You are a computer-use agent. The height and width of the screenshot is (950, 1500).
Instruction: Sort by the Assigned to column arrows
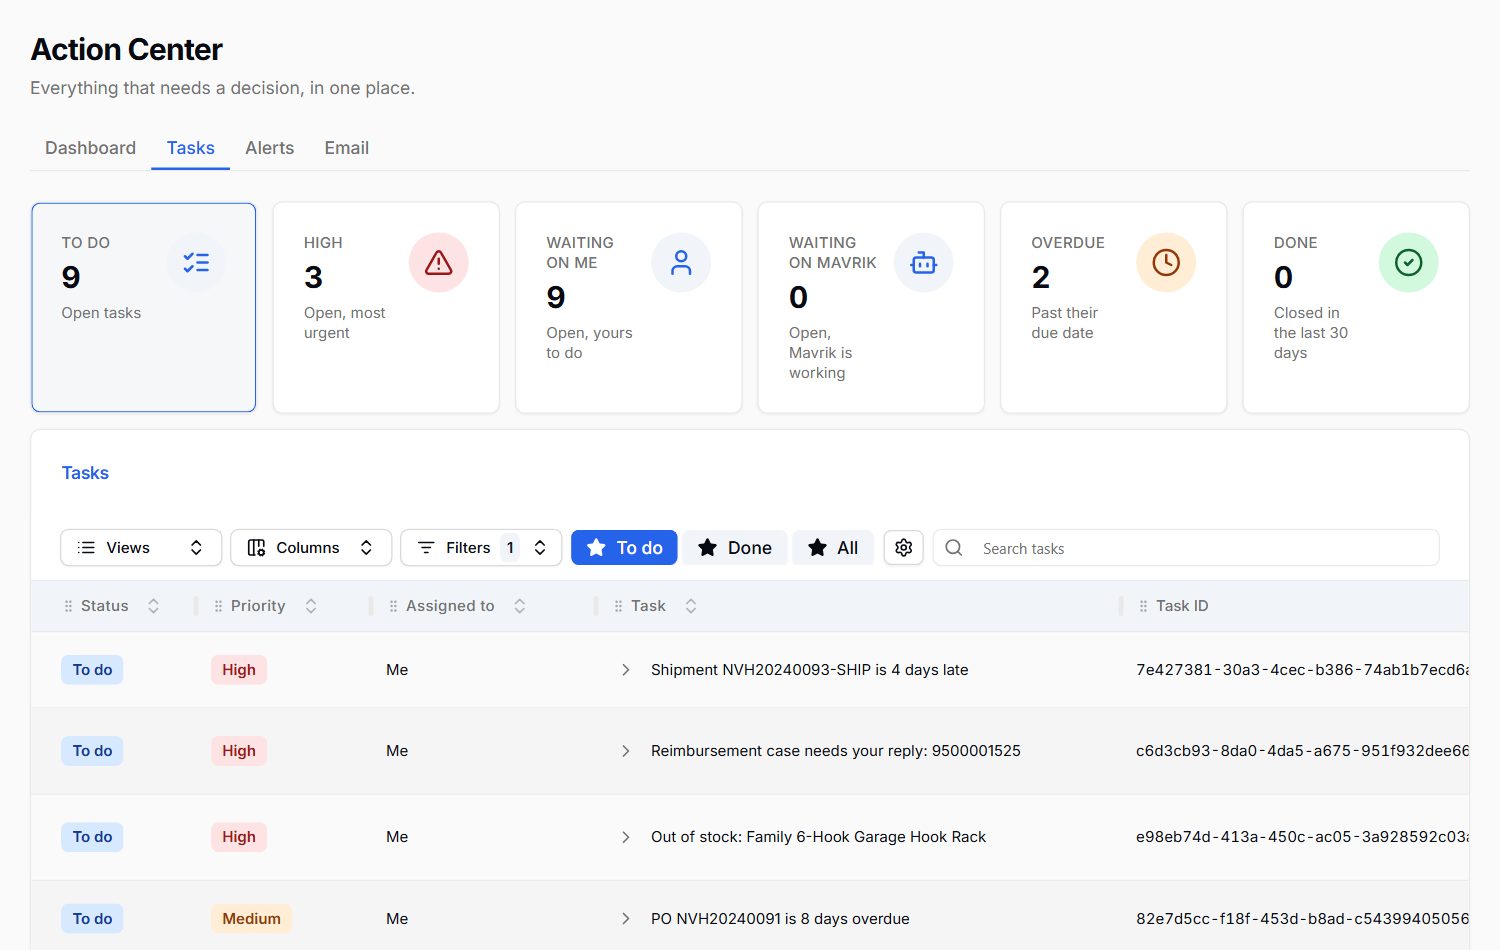click(519, 606)
